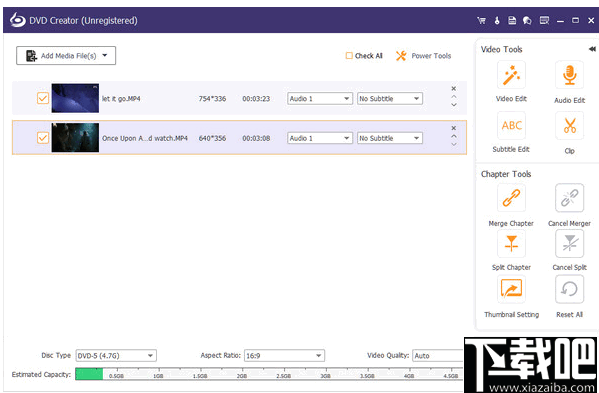
Task: Select the Clip scissors tool
Action: (569, 125)
